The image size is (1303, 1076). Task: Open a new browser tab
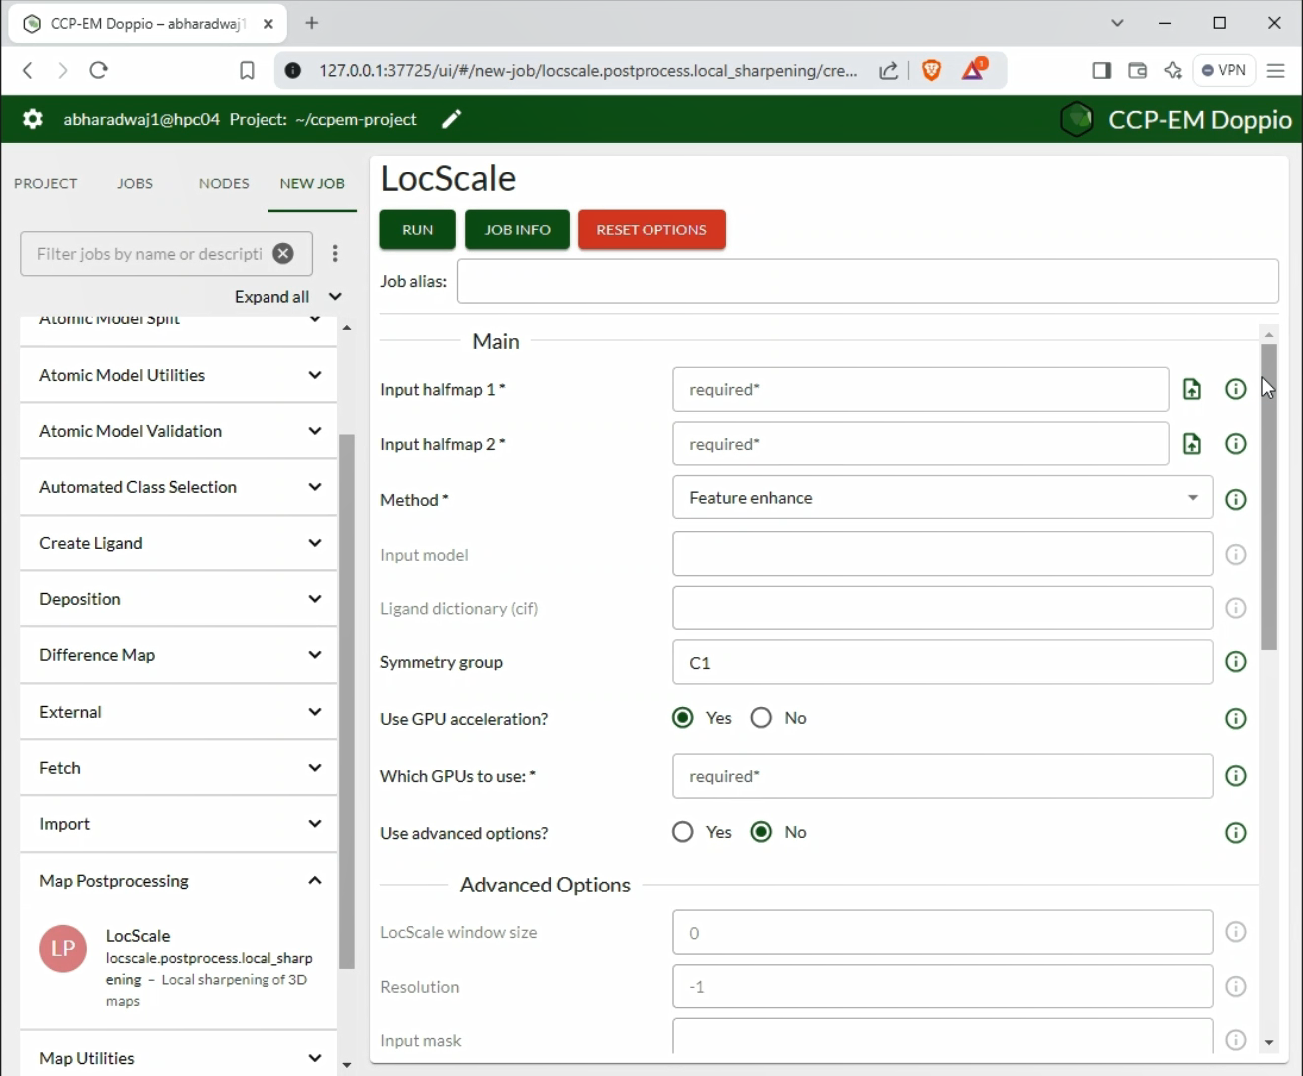(312, 23)
